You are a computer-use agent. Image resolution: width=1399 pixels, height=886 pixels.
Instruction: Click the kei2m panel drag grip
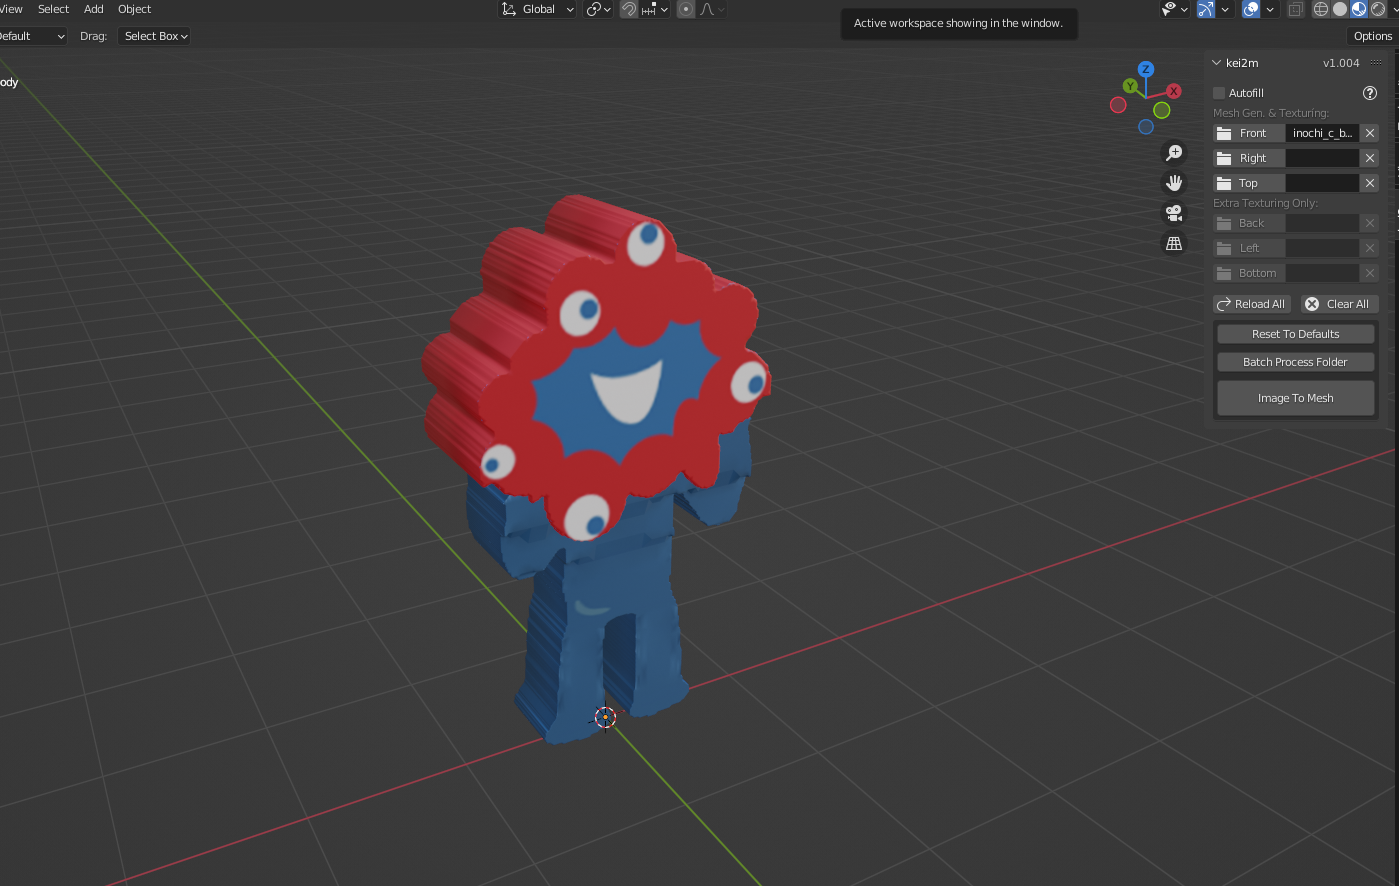[1376, 63]
